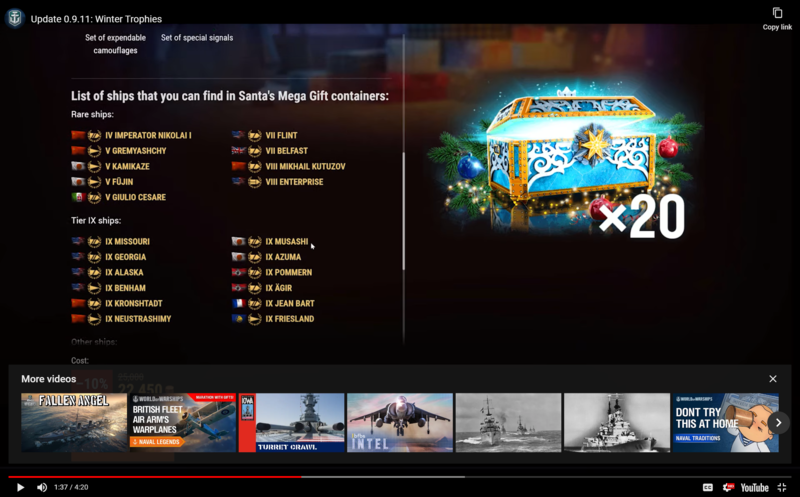The height and width of the screenshot is (497, 800).
Task: Click the 'Set of expendable camouflages' label
Action: tap(115, 44)
